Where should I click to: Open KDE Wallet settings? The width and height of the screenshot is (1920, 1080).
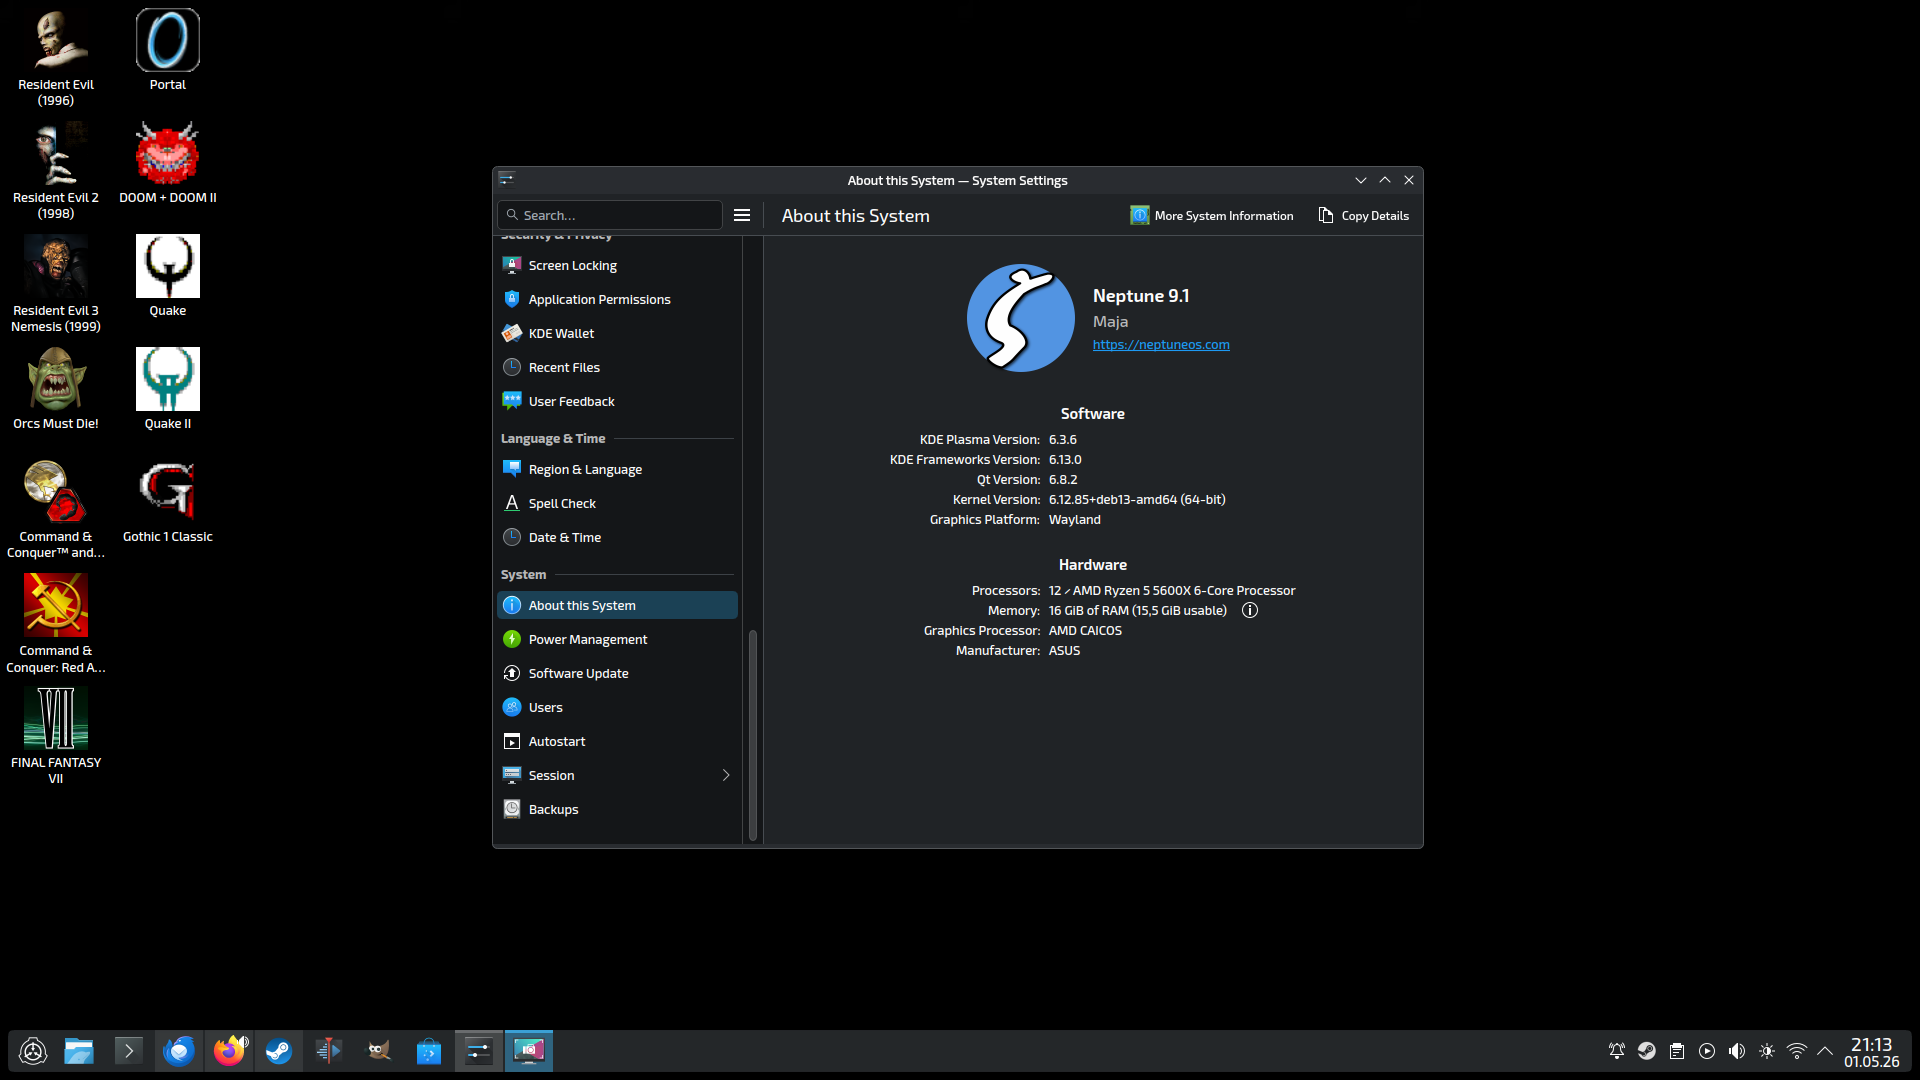(617, 333)
